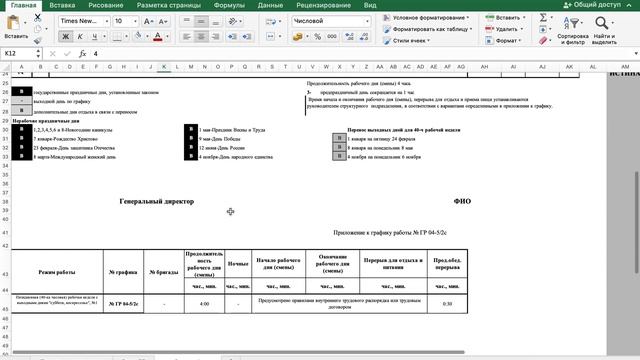Expand the formula bar arrow
This screenshot has height=360, width=640.
pos(636,53)
